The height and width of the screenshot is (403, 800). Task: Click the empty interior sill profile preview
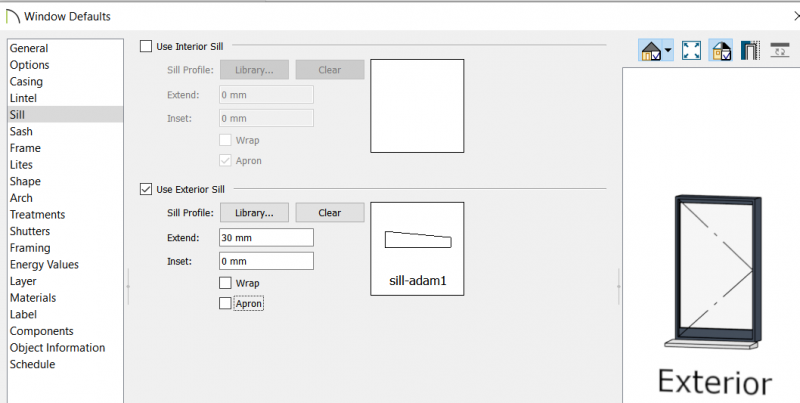coord(417,106)
